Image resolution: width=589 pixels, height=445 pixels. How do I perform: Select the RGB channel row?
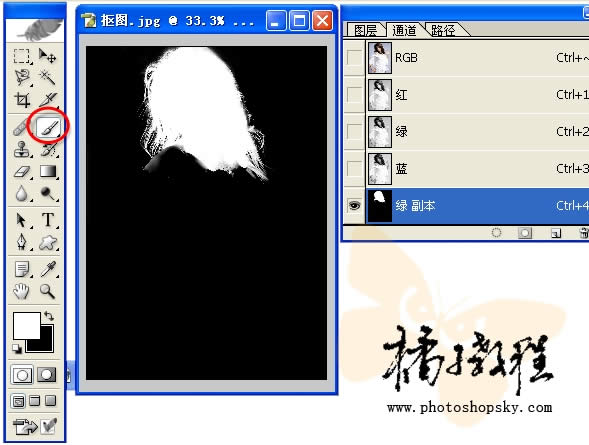pos(477,58)
